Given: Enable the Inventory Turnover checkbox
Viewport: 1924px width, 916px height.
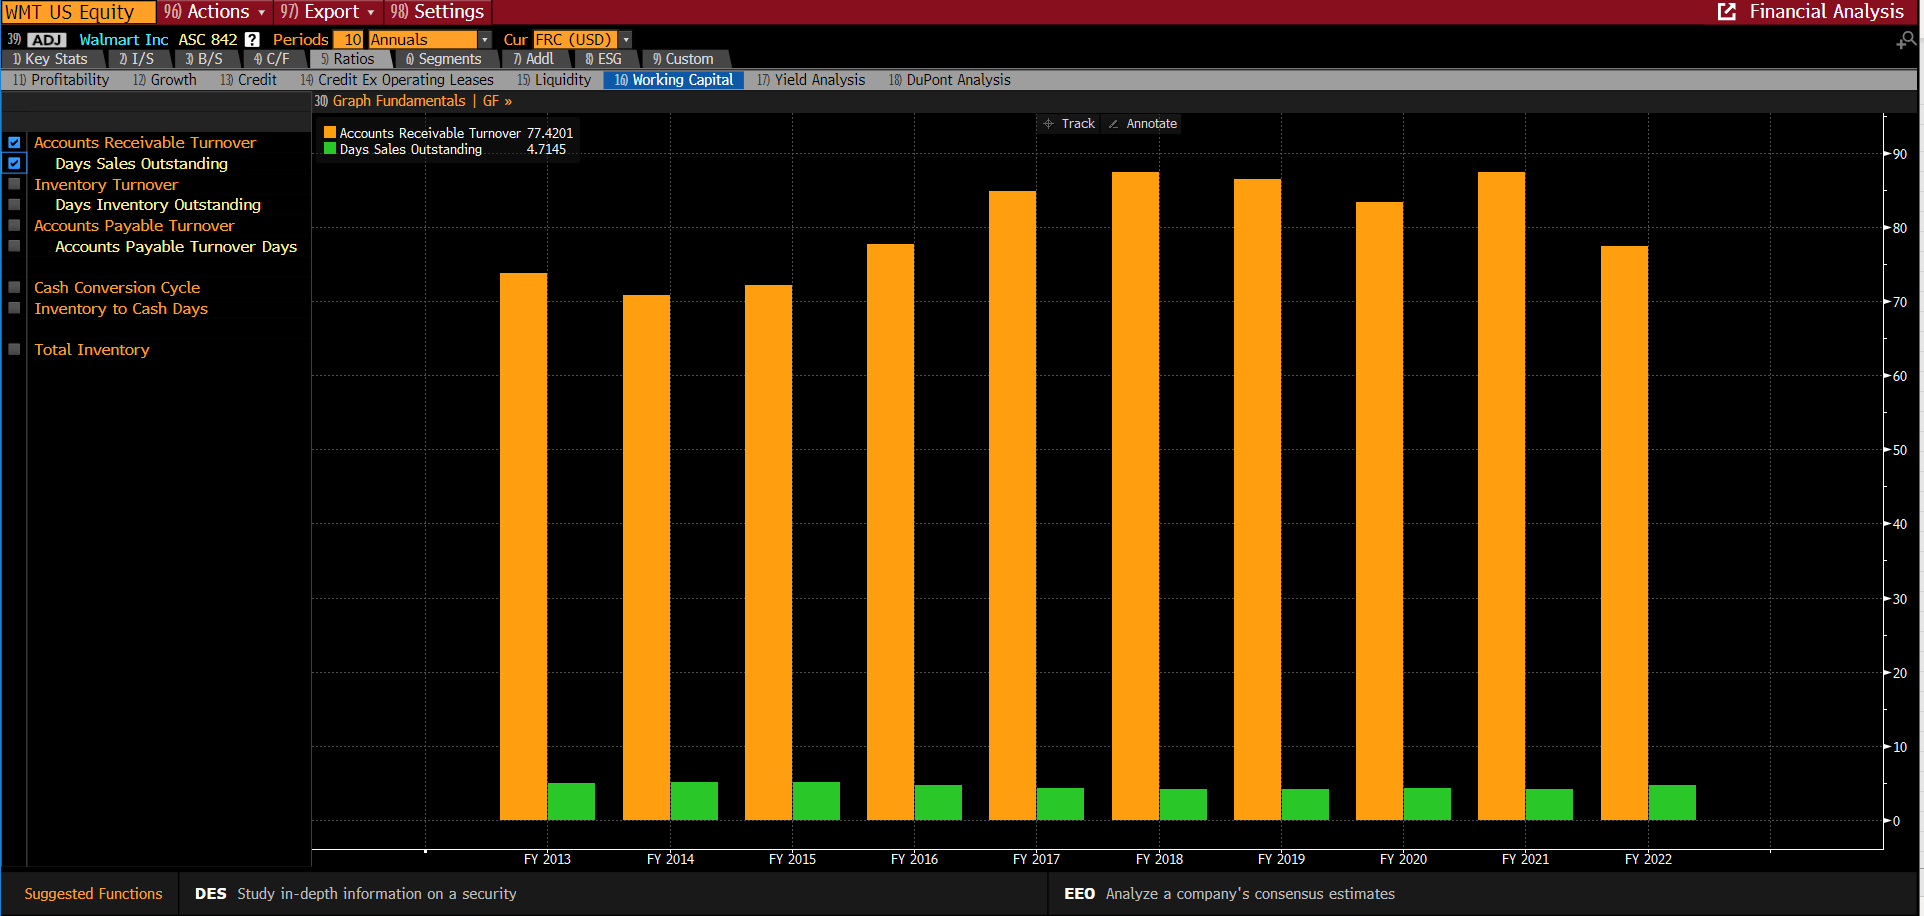Looking at the screenshot, I should [x=14, y=184].
